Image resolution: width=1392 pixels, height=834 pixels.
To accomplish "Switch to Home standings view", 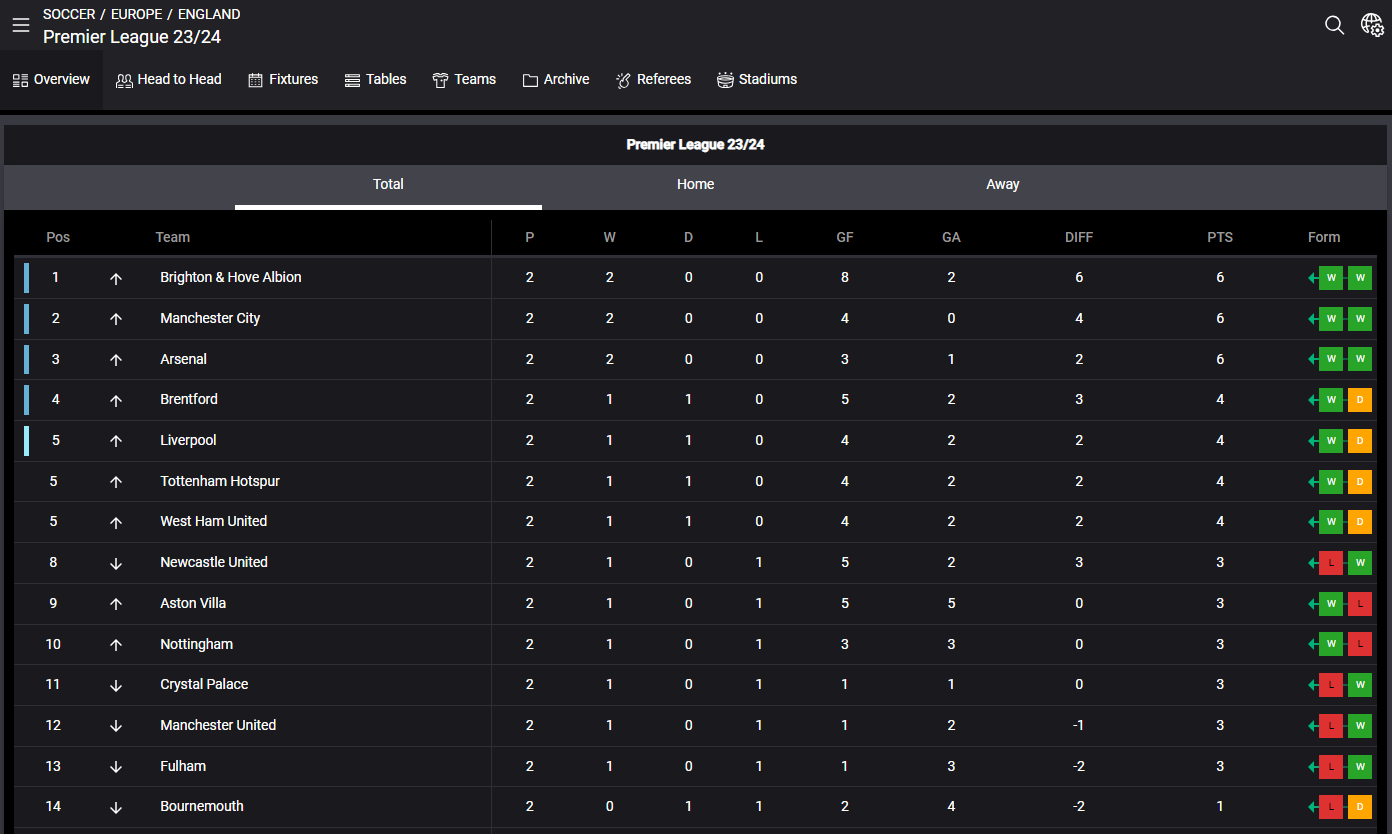I will [695, 185].
